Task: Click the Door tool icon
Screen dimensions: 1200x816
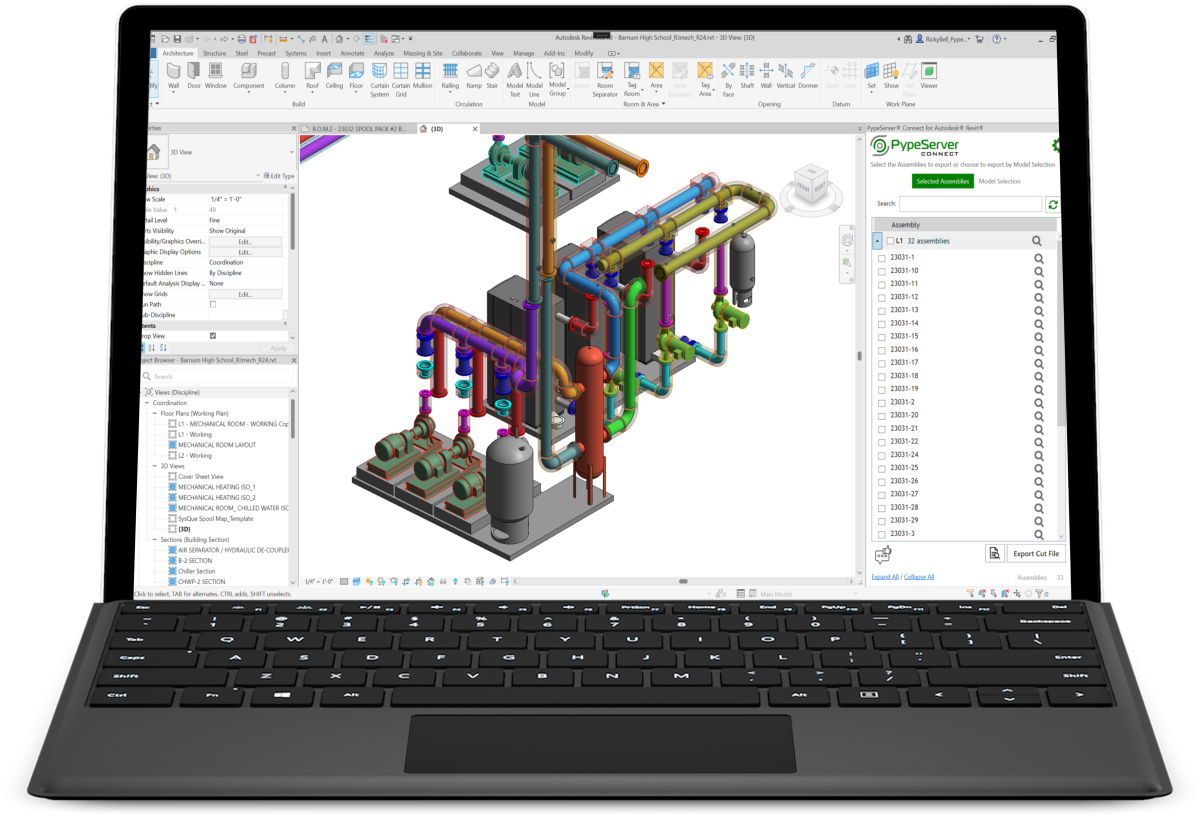Action: click(x=194, y=74)
